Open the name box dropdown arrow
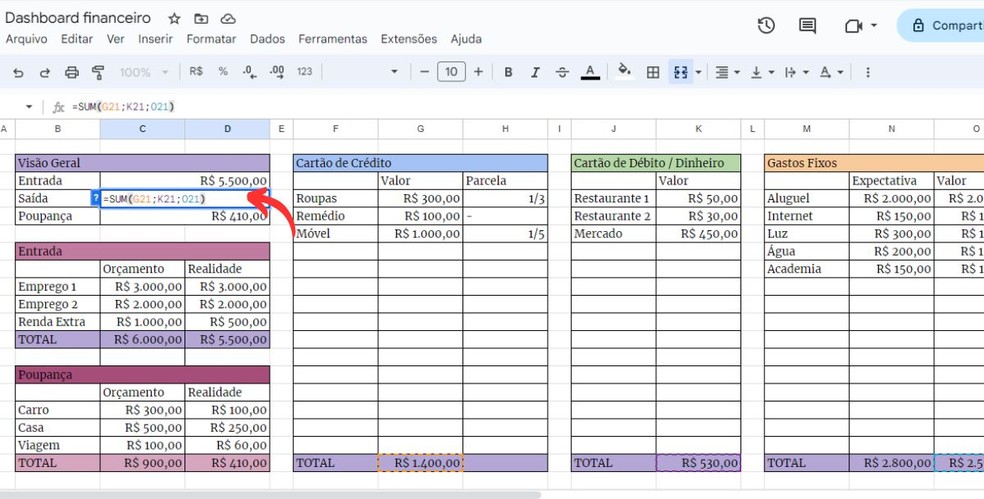984x499 pixels. (29, 107)
